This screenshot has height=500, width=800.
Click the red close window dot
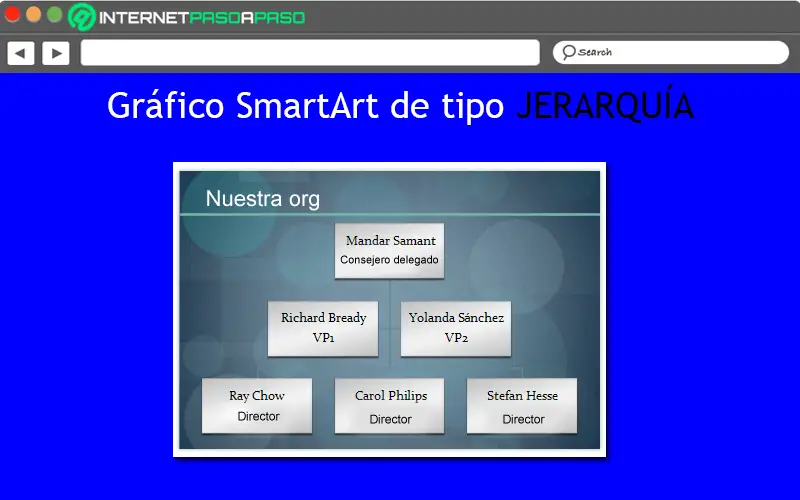[12, 14]
